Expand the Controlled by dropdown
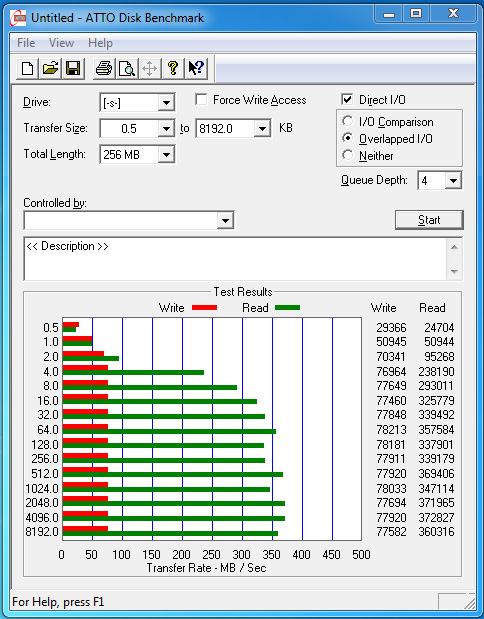Screen dimensions: 484x619 (225, 220)
